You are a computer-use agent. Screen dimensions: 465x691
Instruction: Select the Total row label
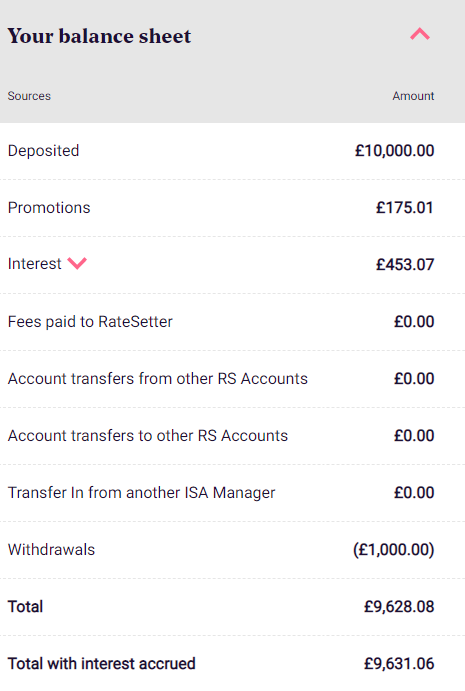point(26,607)
